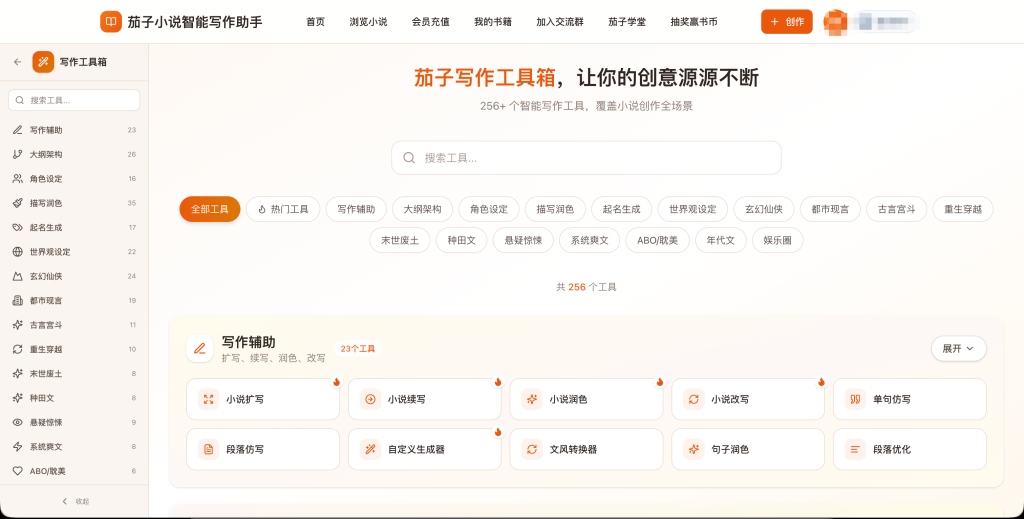The width and height of the screenshot is (1024, 519).
Task: Toggle the 玄幻仙侠 category chip
Action: [764, 209]
